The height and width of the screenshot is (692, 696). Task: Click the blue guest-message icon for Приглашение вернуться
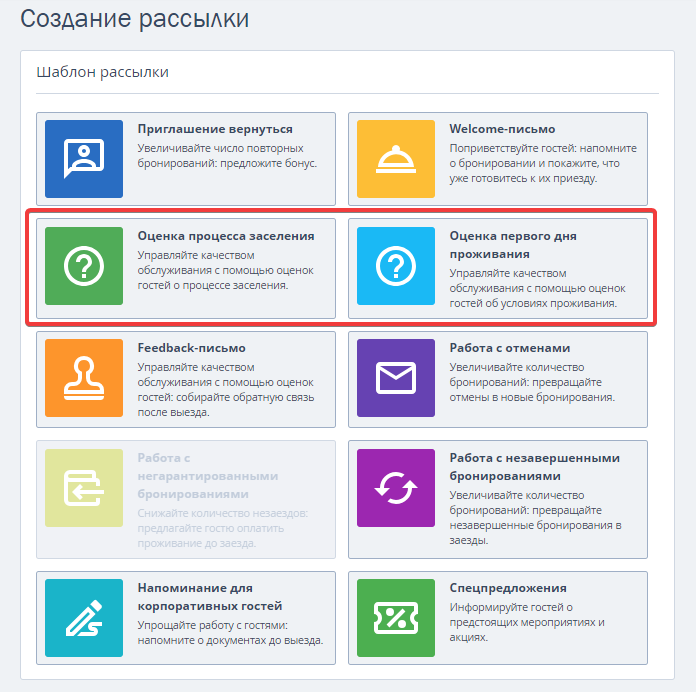tap(84, 158)
